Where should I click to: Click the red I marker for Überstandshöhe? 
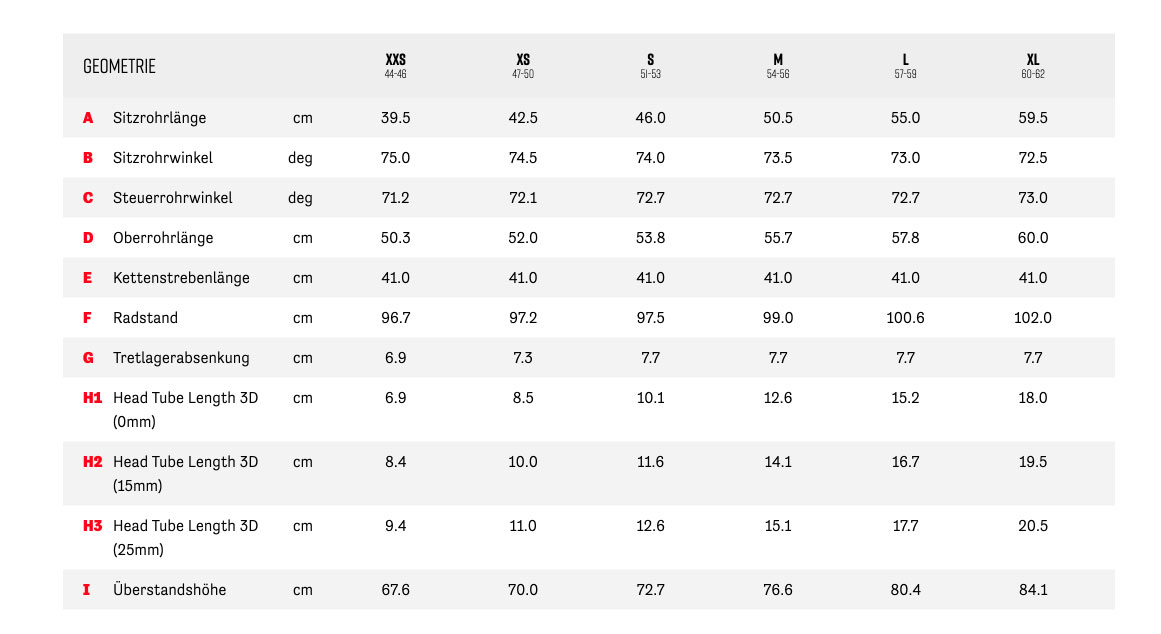(x=87, y=590)
